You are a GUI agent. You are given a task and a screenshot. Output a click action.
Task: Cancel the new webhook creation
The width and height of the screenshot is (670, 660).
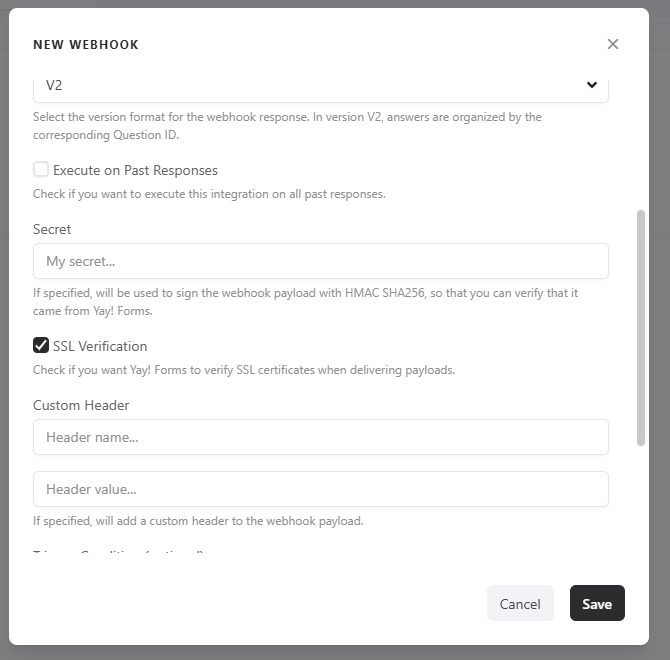point(520,604)
